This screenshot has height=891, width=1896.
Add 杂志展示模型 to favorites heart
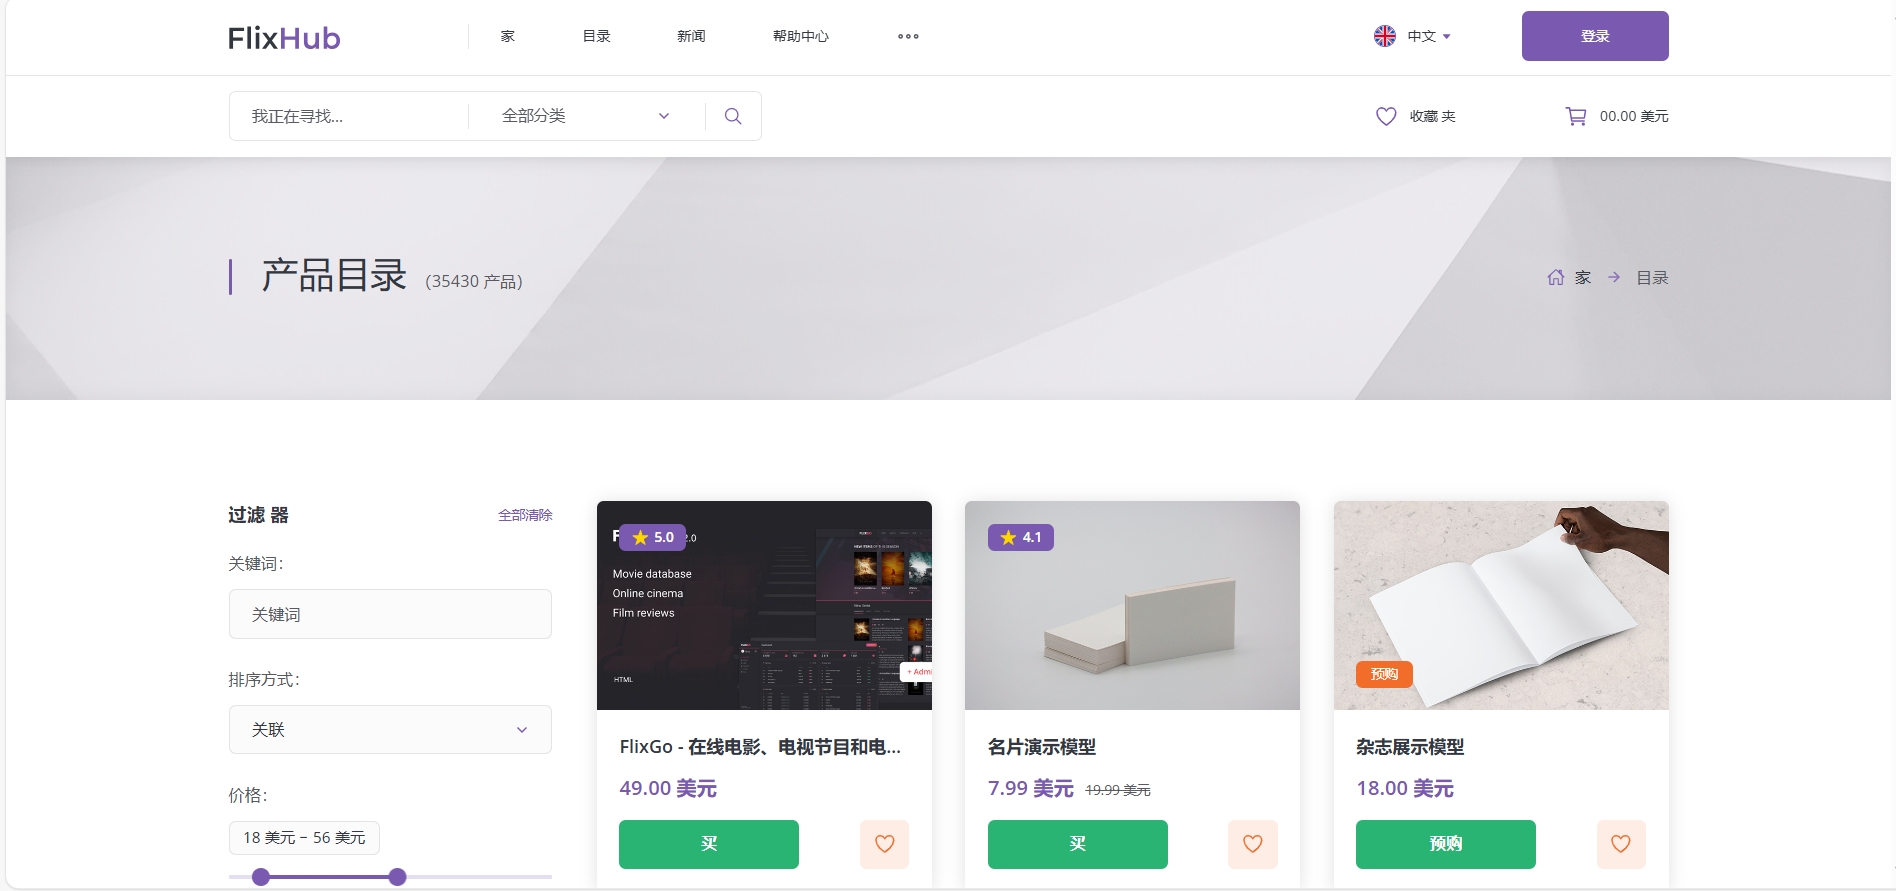click(x=1621, y=844)
